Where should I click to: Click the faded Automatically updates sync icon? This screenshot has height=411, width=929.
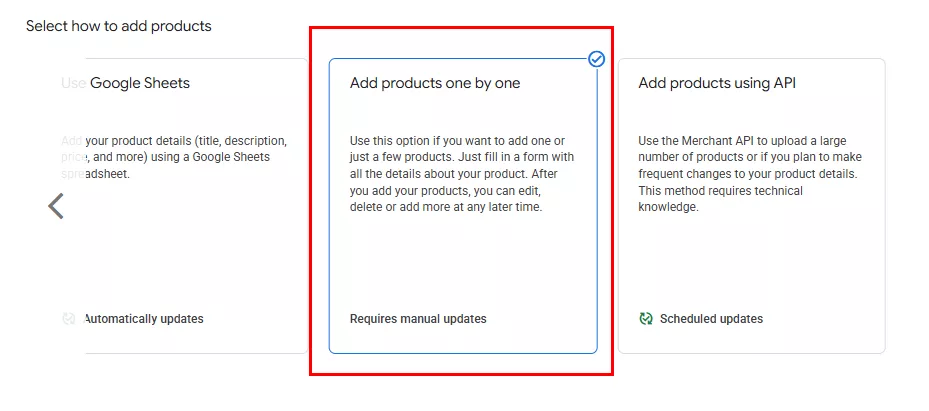coord(68,319)
